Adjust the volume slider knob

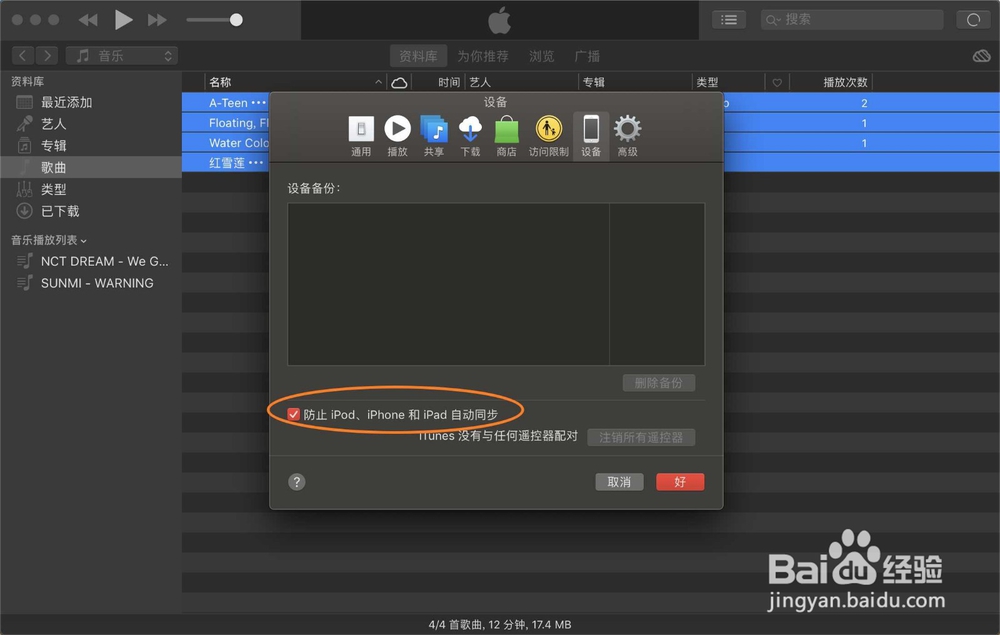[236, 20]
